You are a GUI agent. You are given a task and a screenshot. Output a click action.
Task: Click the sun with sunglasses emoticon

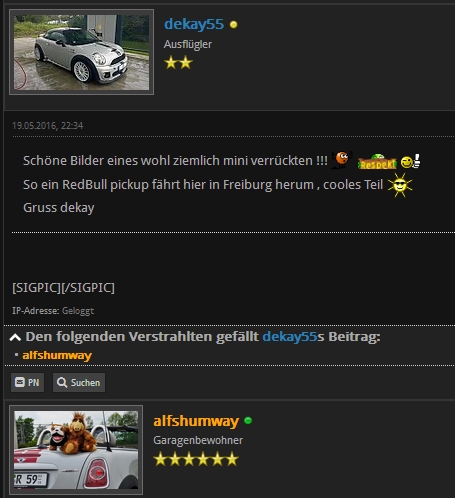point(400,185)
